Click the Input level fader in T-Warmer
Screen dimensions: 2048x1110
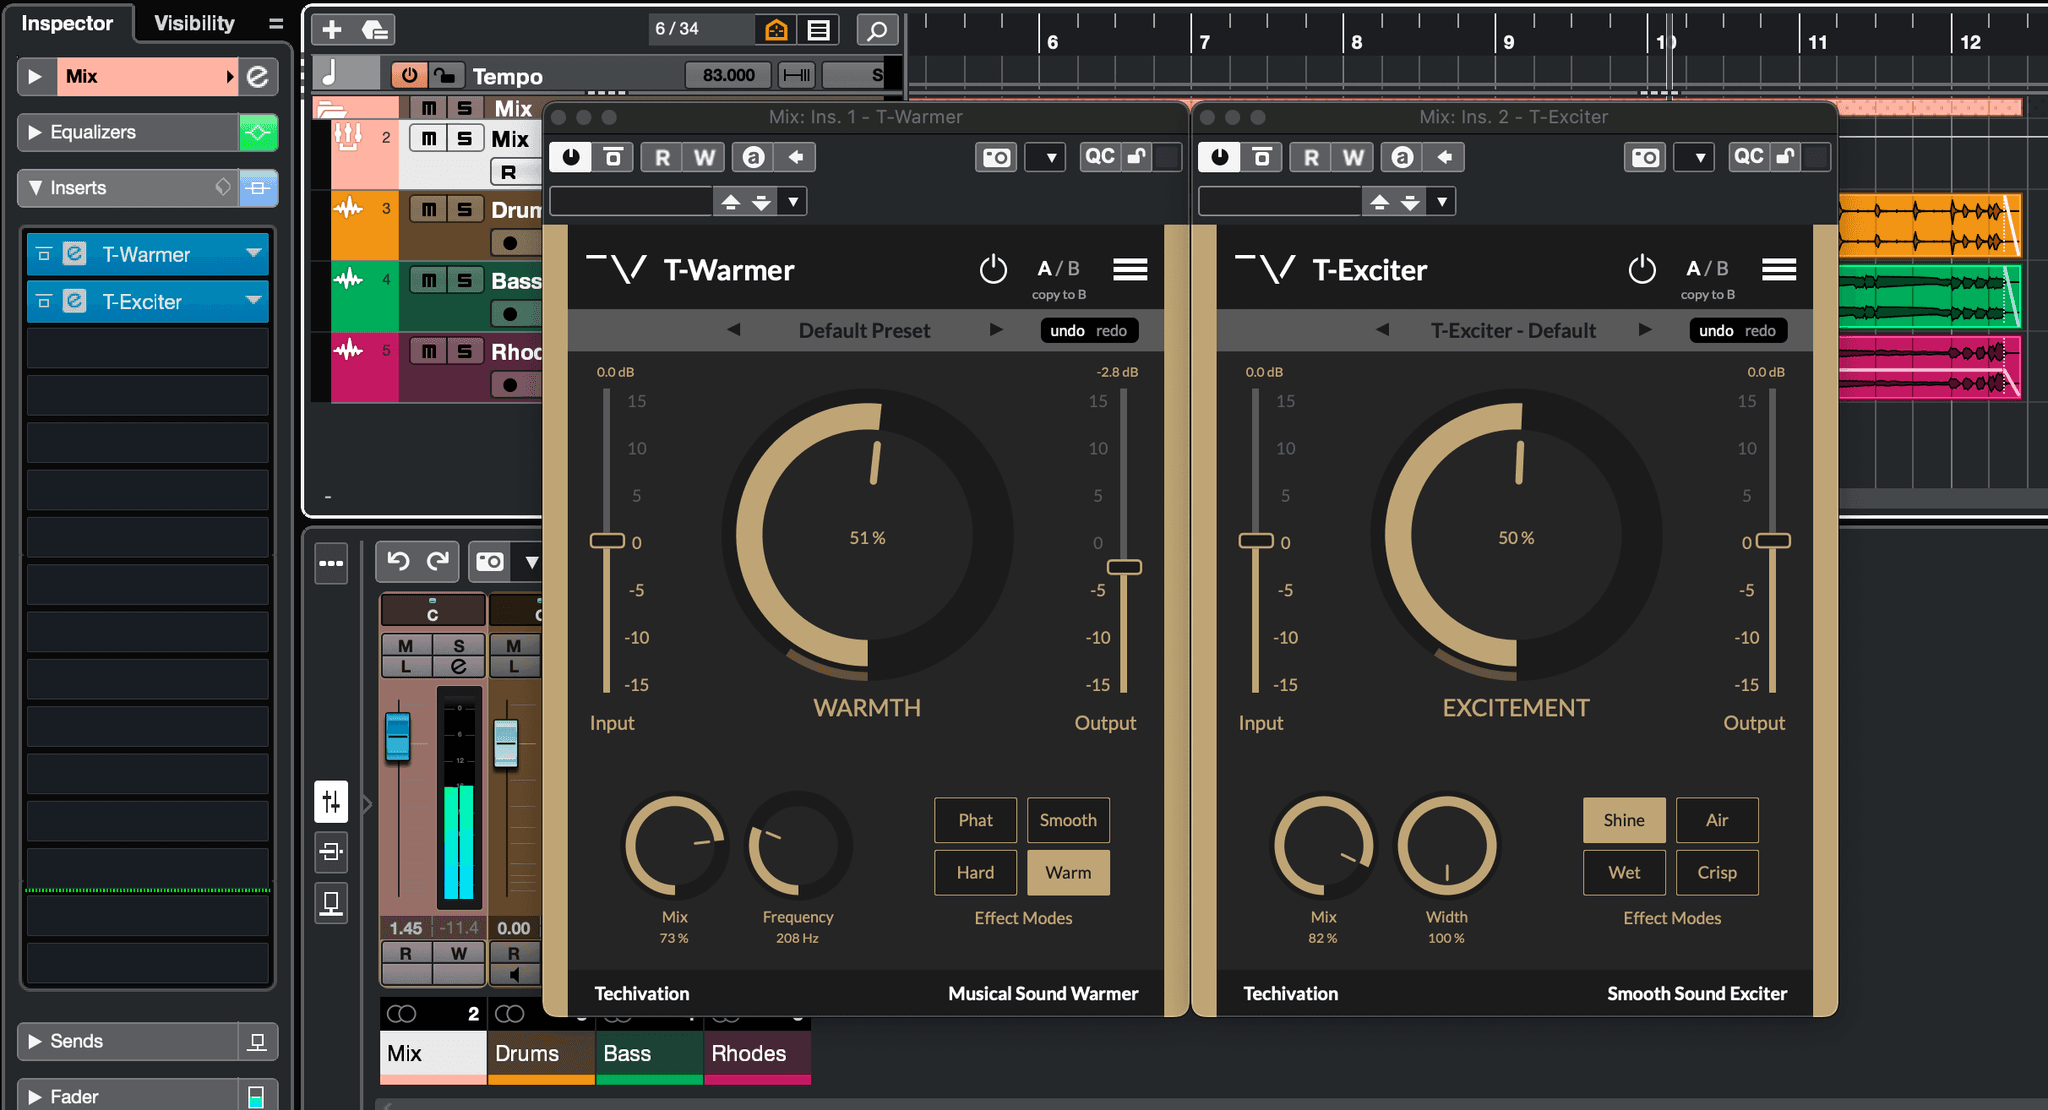point(606,541)
